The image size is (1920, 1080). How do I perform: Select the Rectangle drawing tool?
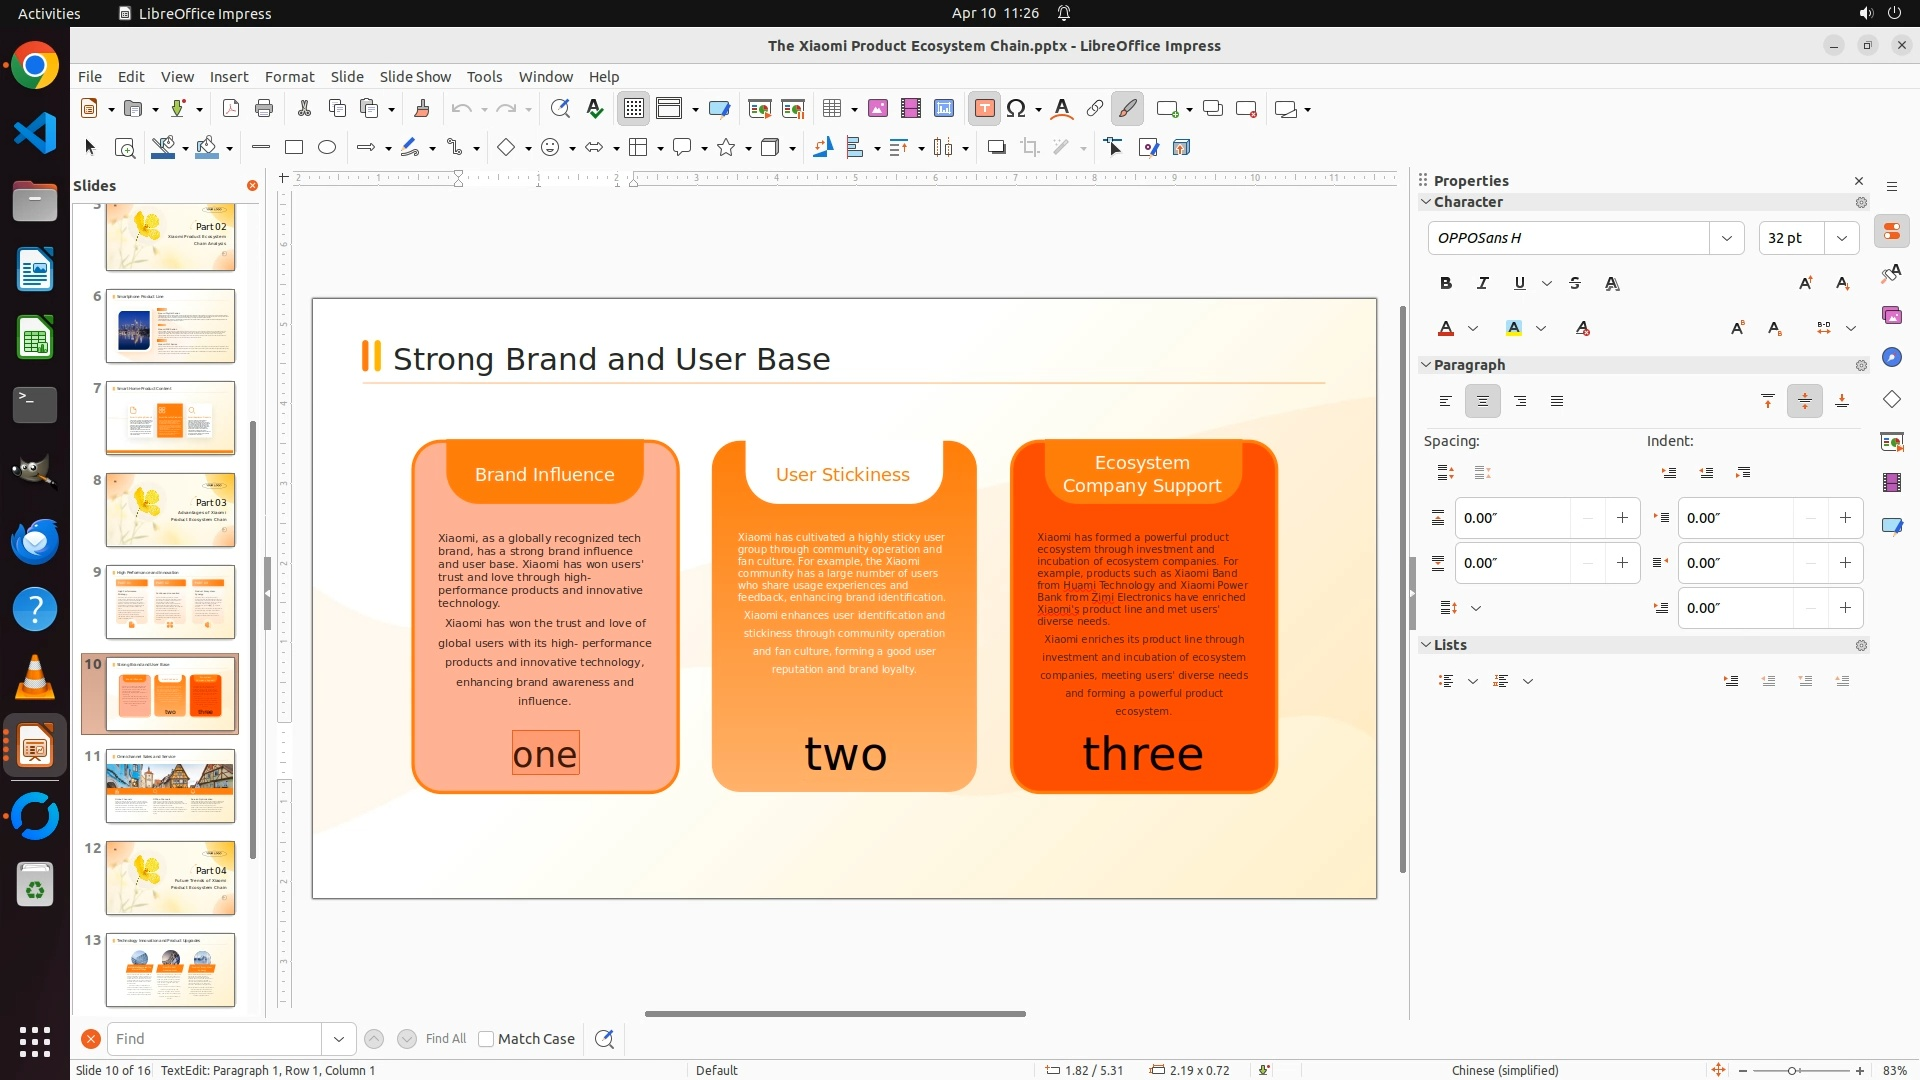click(x=294, y=148)
